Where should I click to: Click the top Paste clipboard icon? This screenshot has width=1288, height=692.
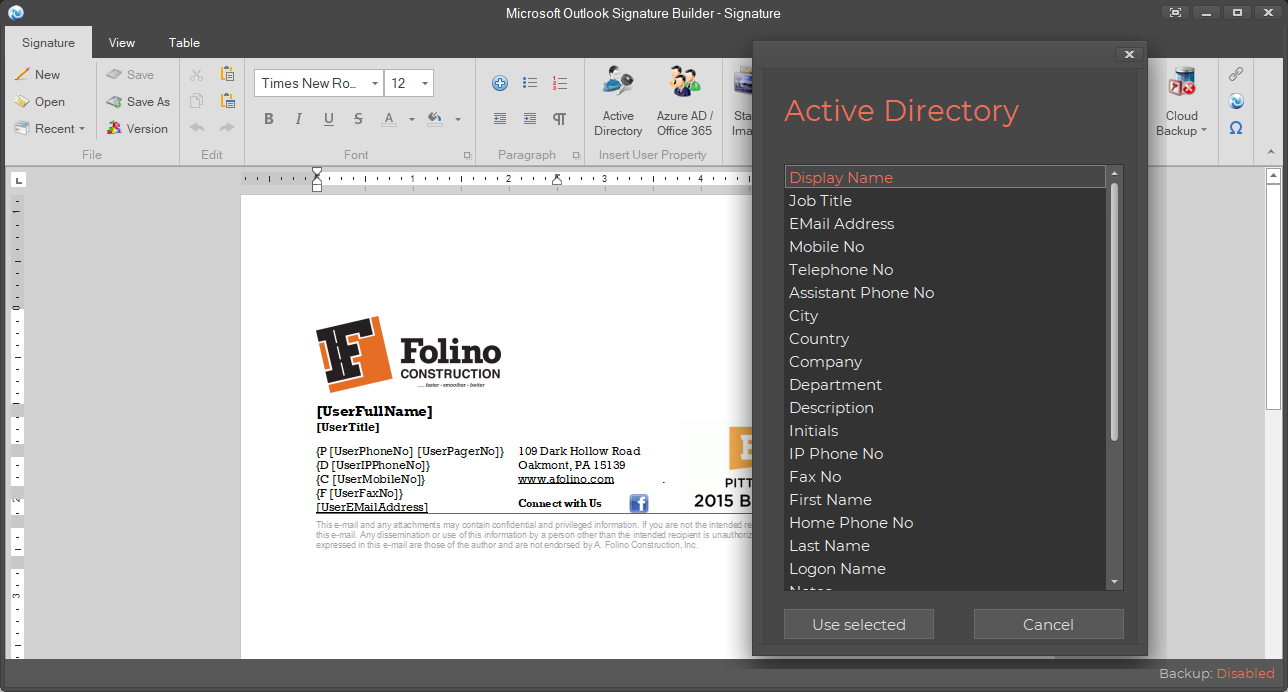pos(227,74)
